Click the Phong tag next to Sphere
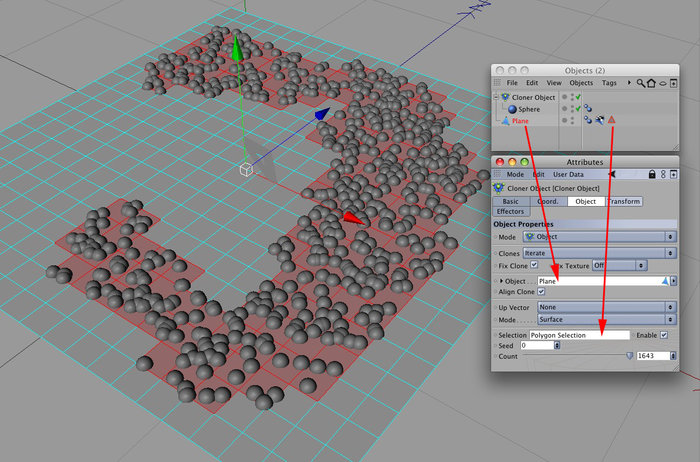 pyautogui.click(x=588, y=108)
